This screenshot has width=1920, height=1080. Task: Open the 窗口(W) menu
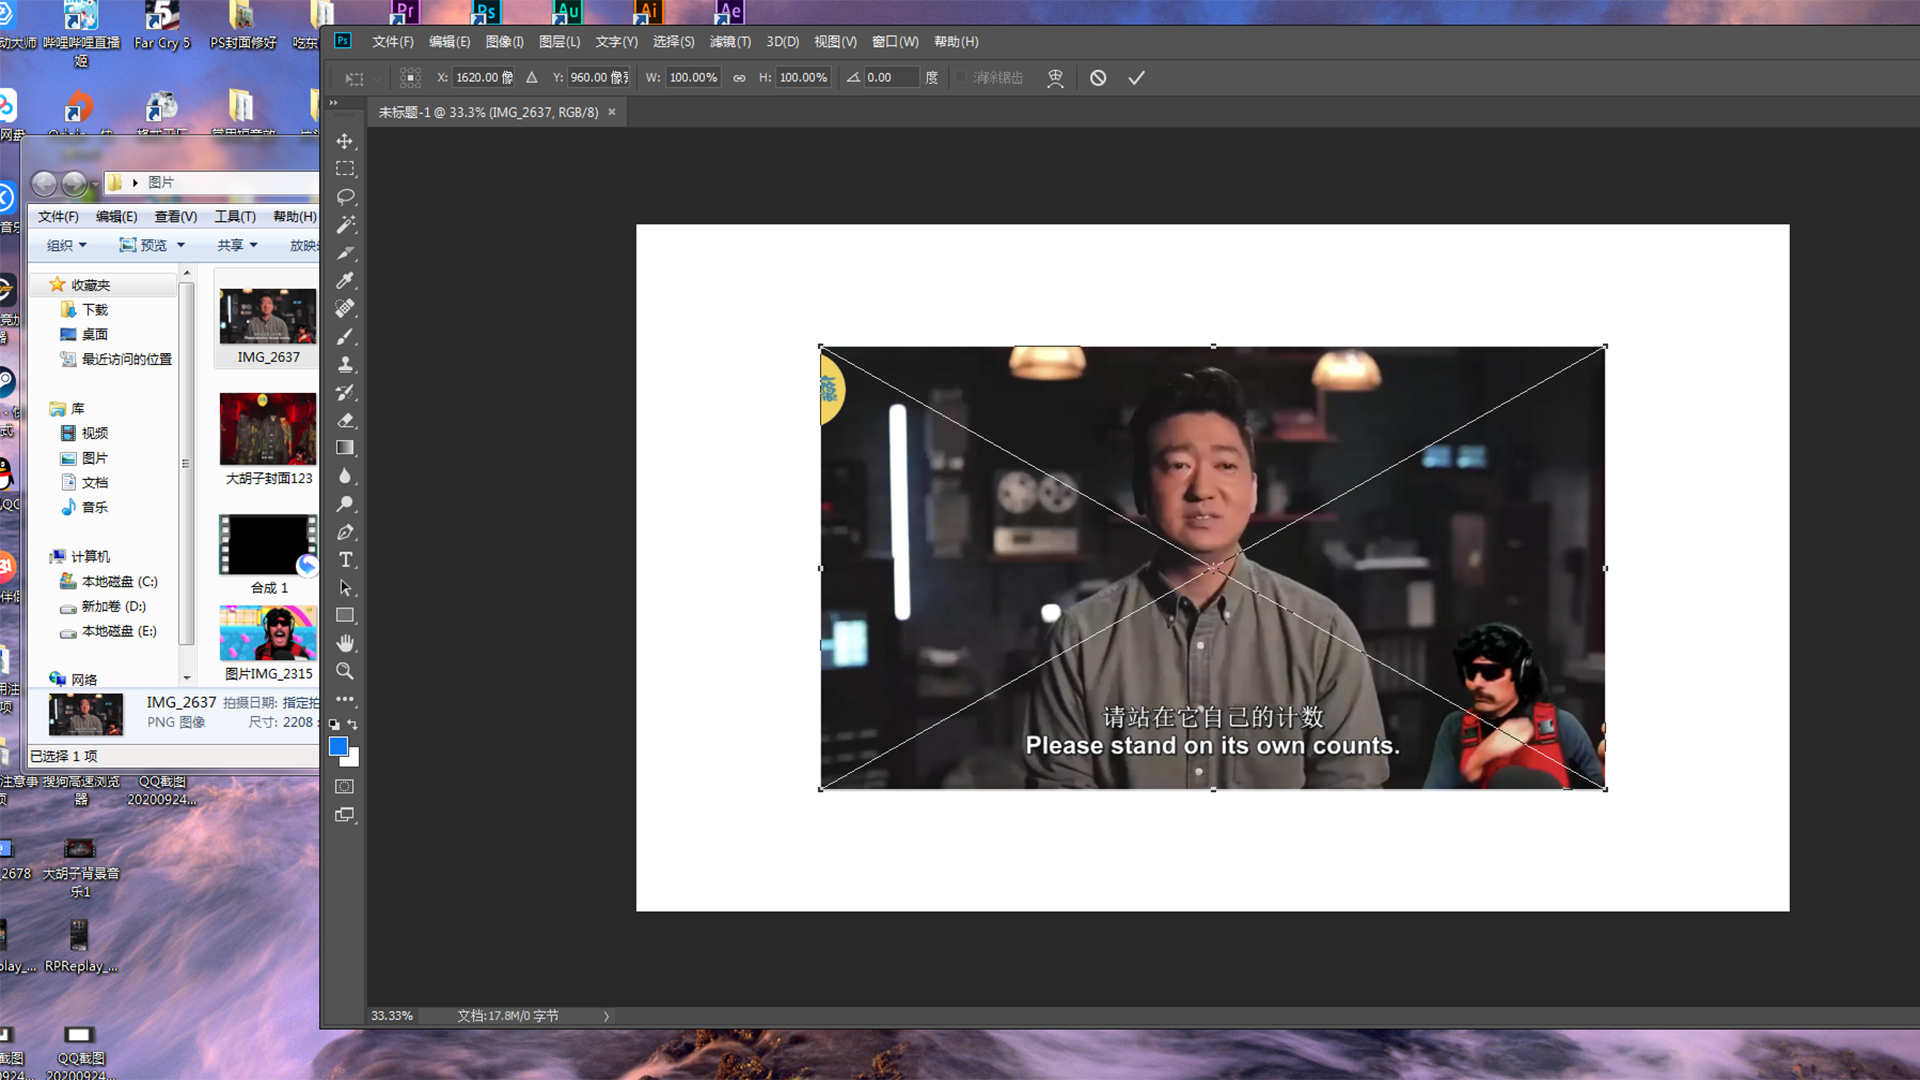click(895, 42)
